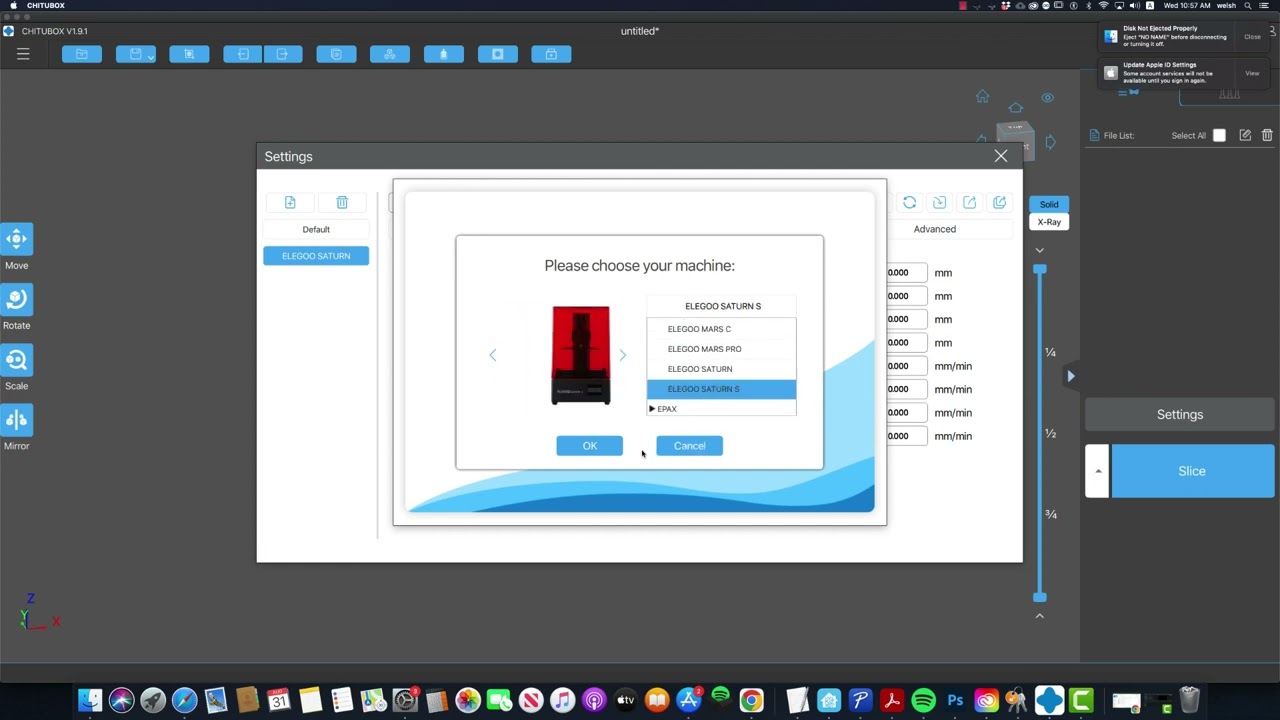Click the square-with-circle toolbar icon
Image resolution: width=1280 pixels, height=720 pixels.
click(498, 54)
